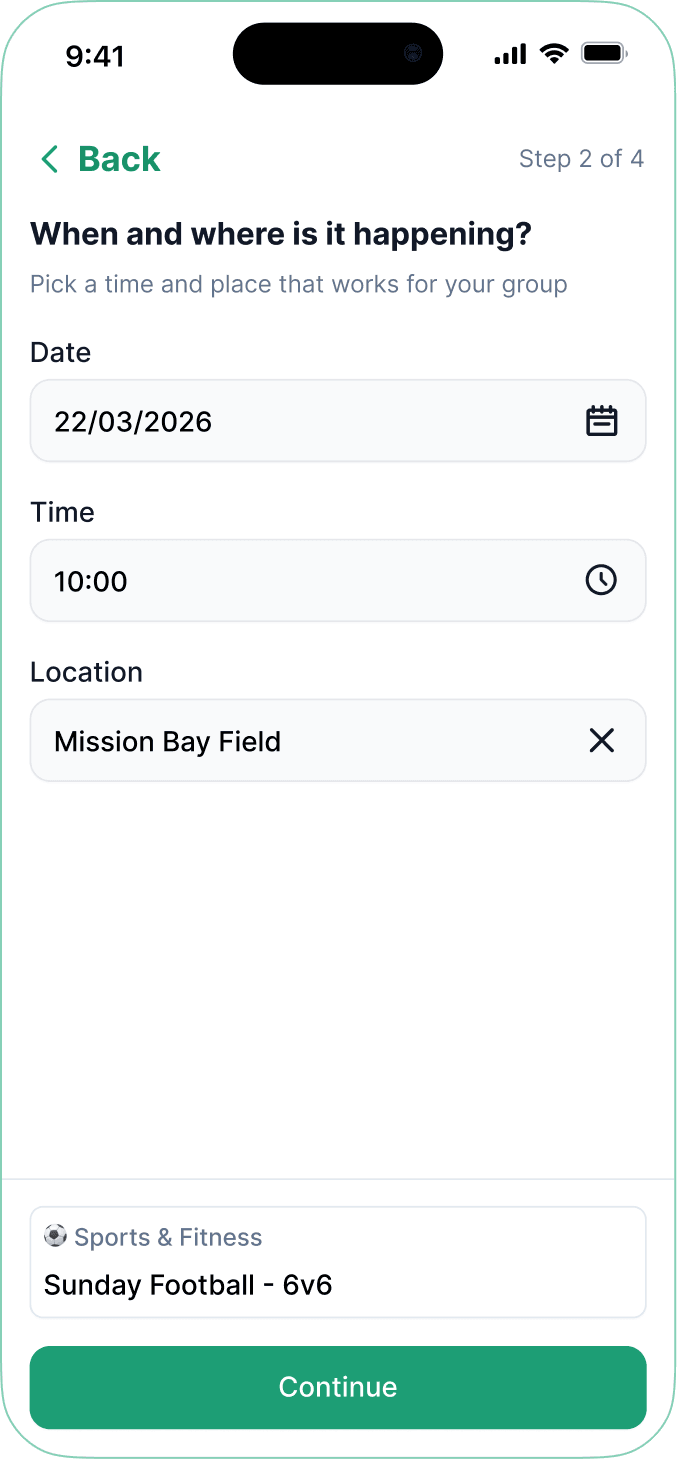677x1459 pixels.
Task: Tap the Step 2 of 4 indicator
Action: point(582,158)
